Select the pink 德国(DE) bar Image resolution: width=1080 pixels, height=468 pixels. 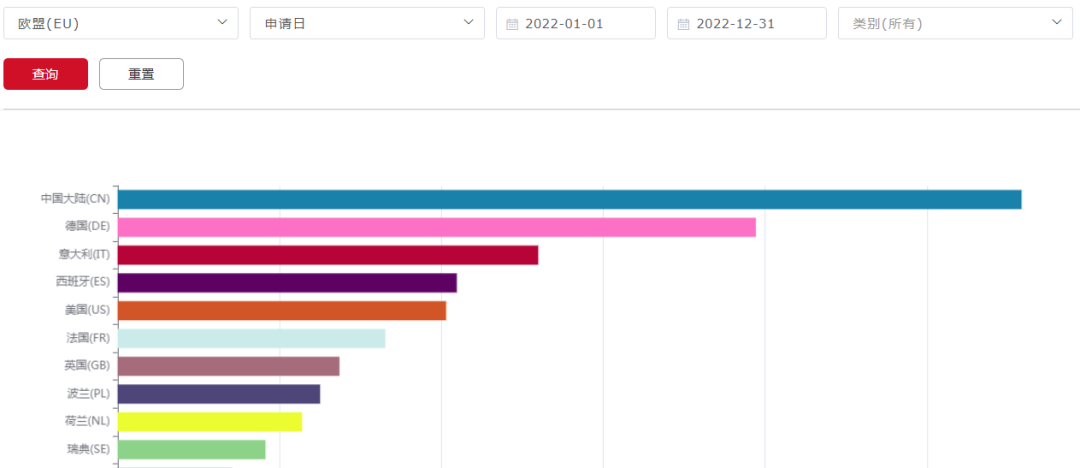pyautogui.click(x=436, y=227)
